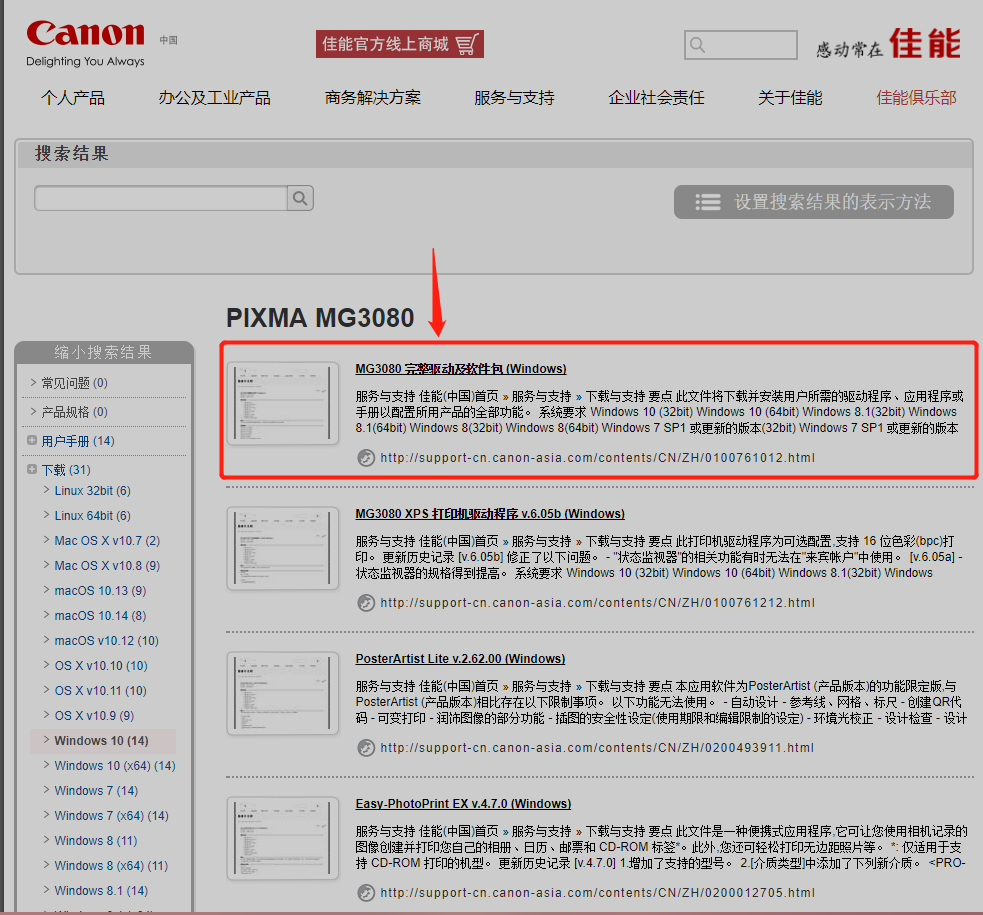The height and width of the screenshot is (915, 983).
Task: Filter by Windows 8 (x64) (11)
Action: (x=111, y=866)
